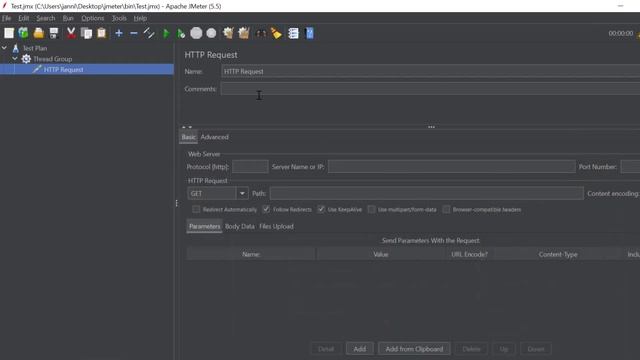Open the File menu

coord(6,18)
